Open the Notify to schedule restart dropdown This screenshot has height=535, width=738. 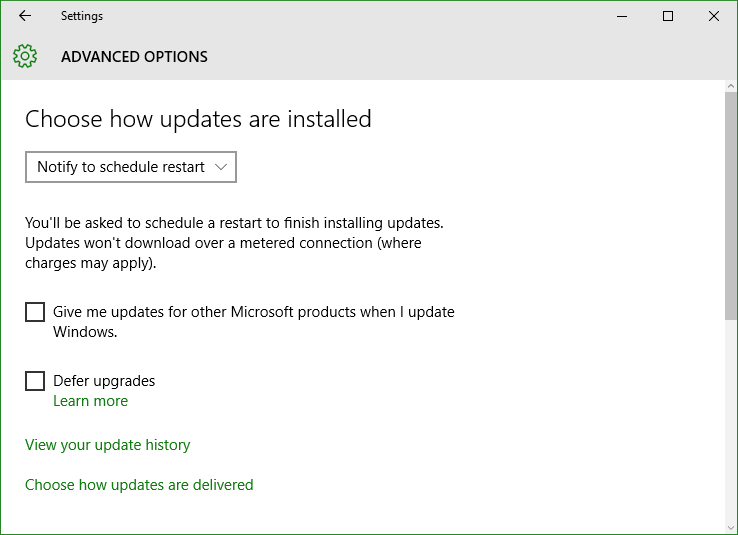tap(131, 167)
